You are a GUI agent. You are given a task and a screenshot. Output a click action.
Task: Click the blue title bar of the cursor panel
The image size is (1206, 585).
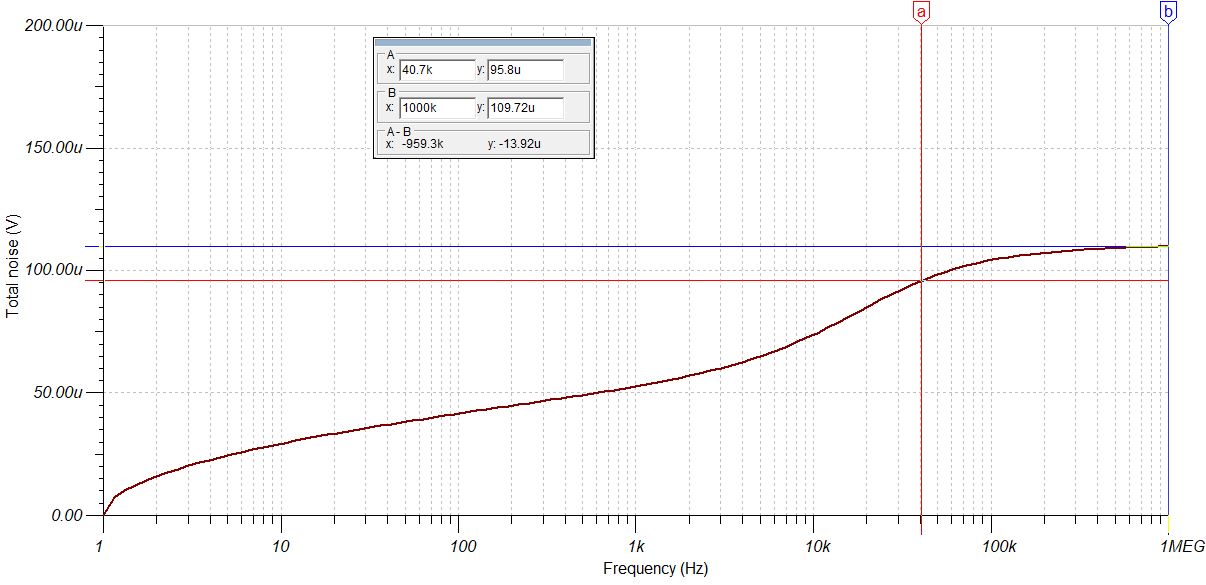point(483,44)
